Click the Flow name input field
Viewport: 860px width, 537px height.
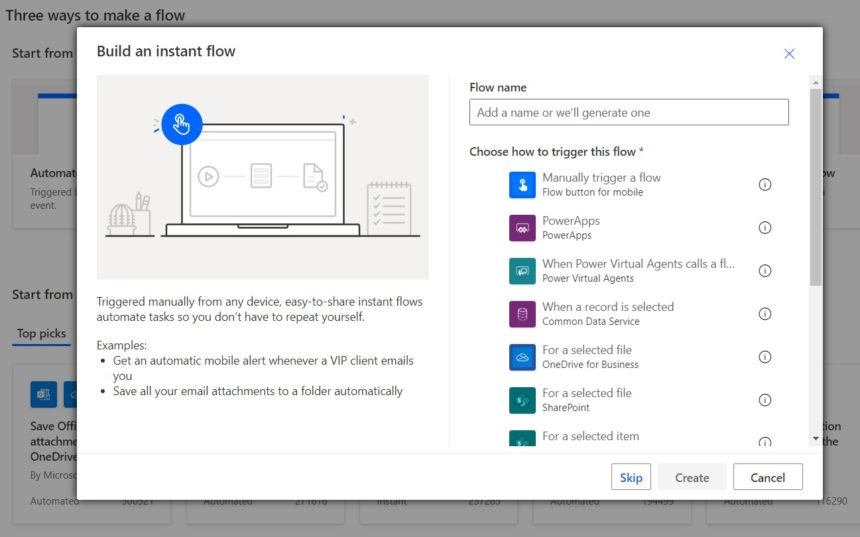click(x=629, y=112)
